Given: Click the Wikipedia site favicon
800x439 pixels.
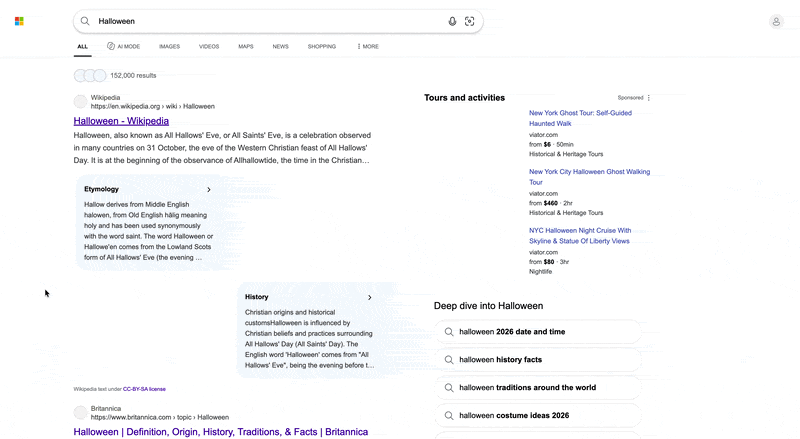Looking at the screenshot, I should [x=80, y=102].
